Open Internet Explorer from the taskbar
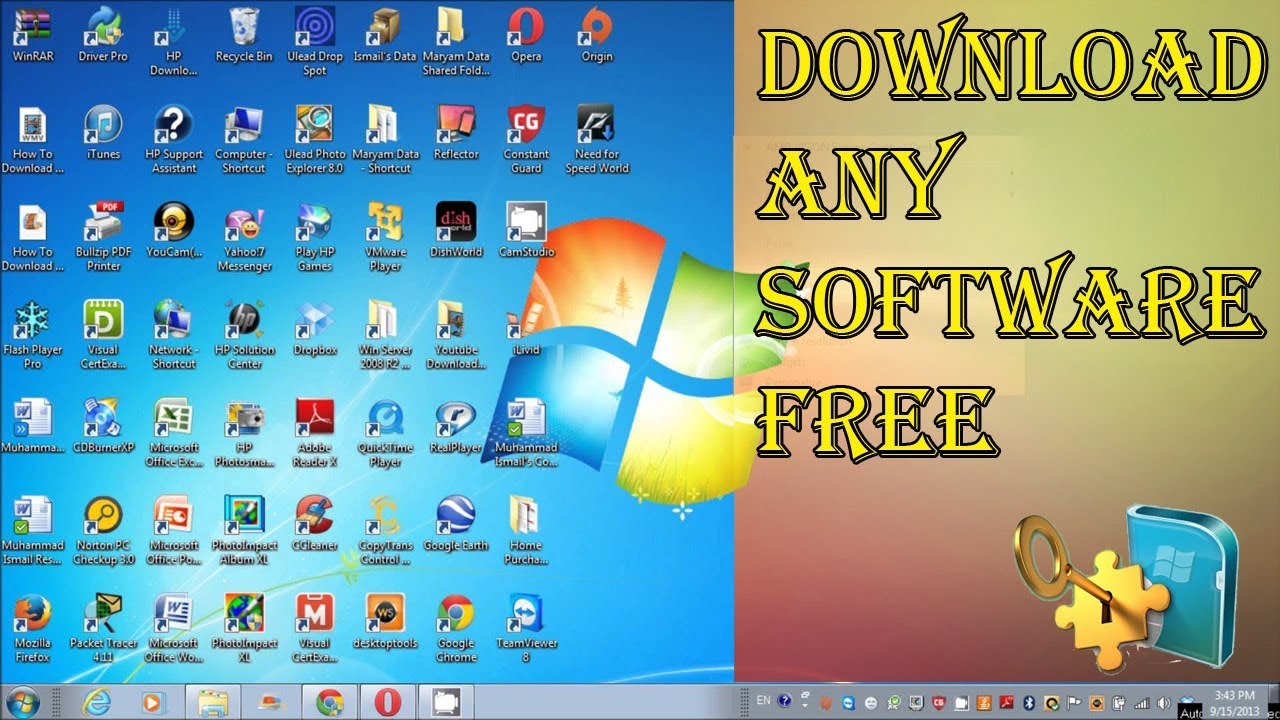The height and width of the screenshot is (720, 1280). 97,702
